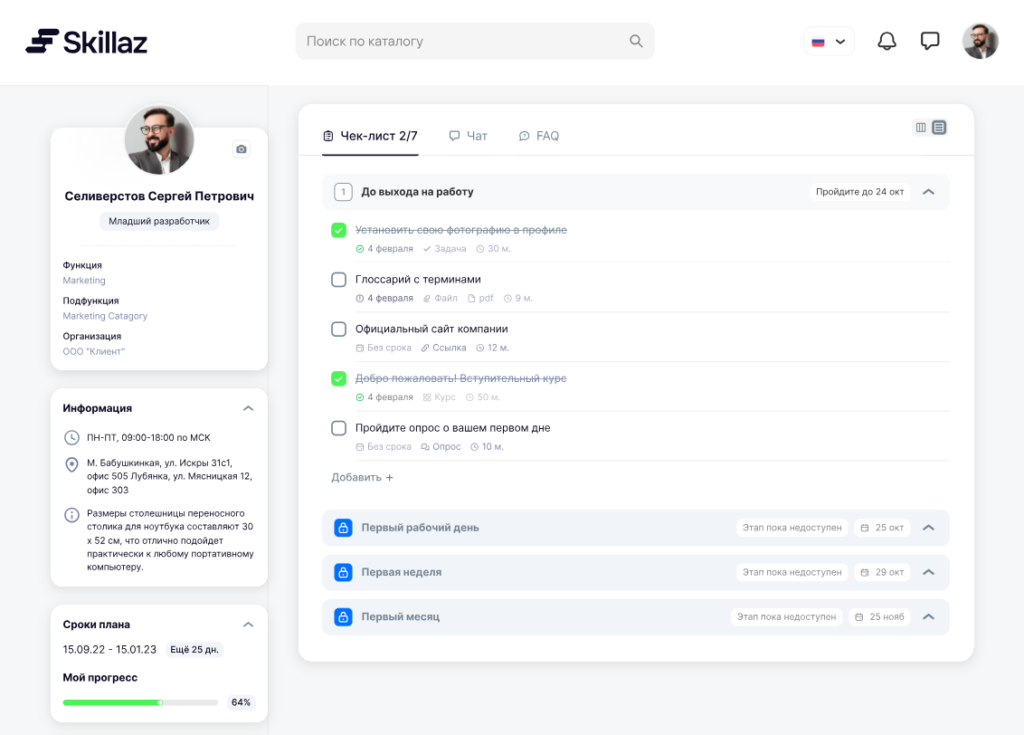Click the search magnifier icon

(x=635, y=41)
